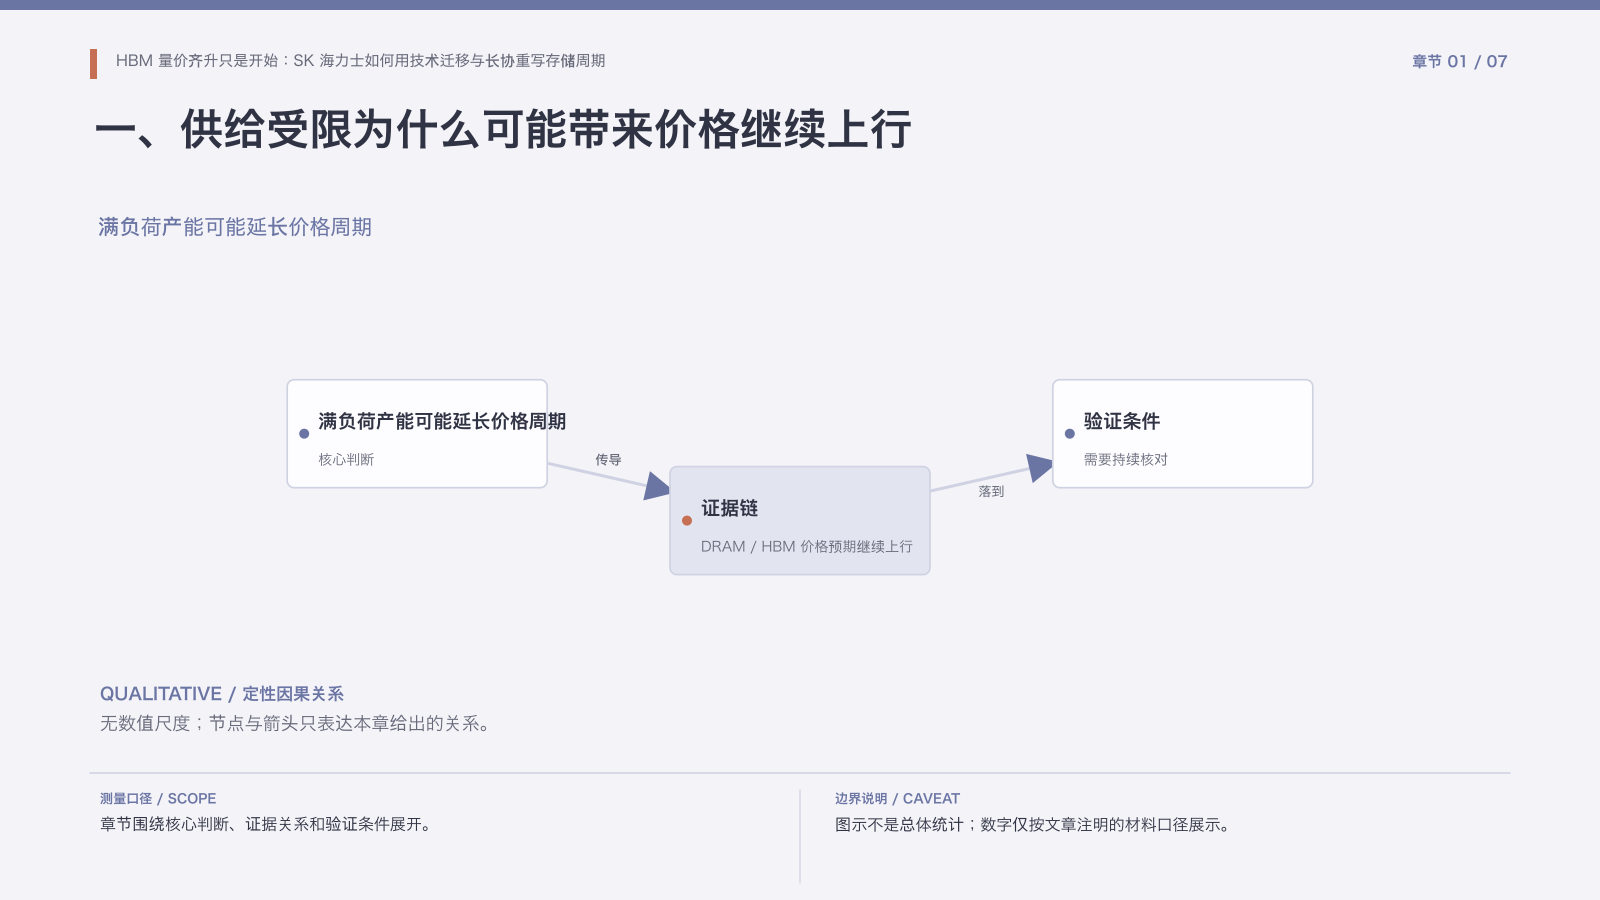1600x900 pixels.
Task: Click the chapter indicator '章节 01 / 07'
Action: 1459,62
